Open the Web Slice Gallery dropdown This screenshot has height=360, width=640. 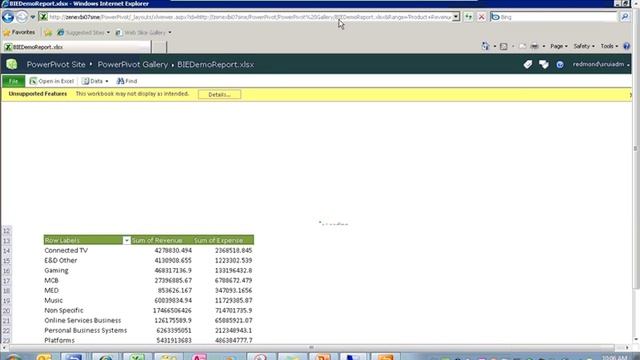click(x=143, y=32)
